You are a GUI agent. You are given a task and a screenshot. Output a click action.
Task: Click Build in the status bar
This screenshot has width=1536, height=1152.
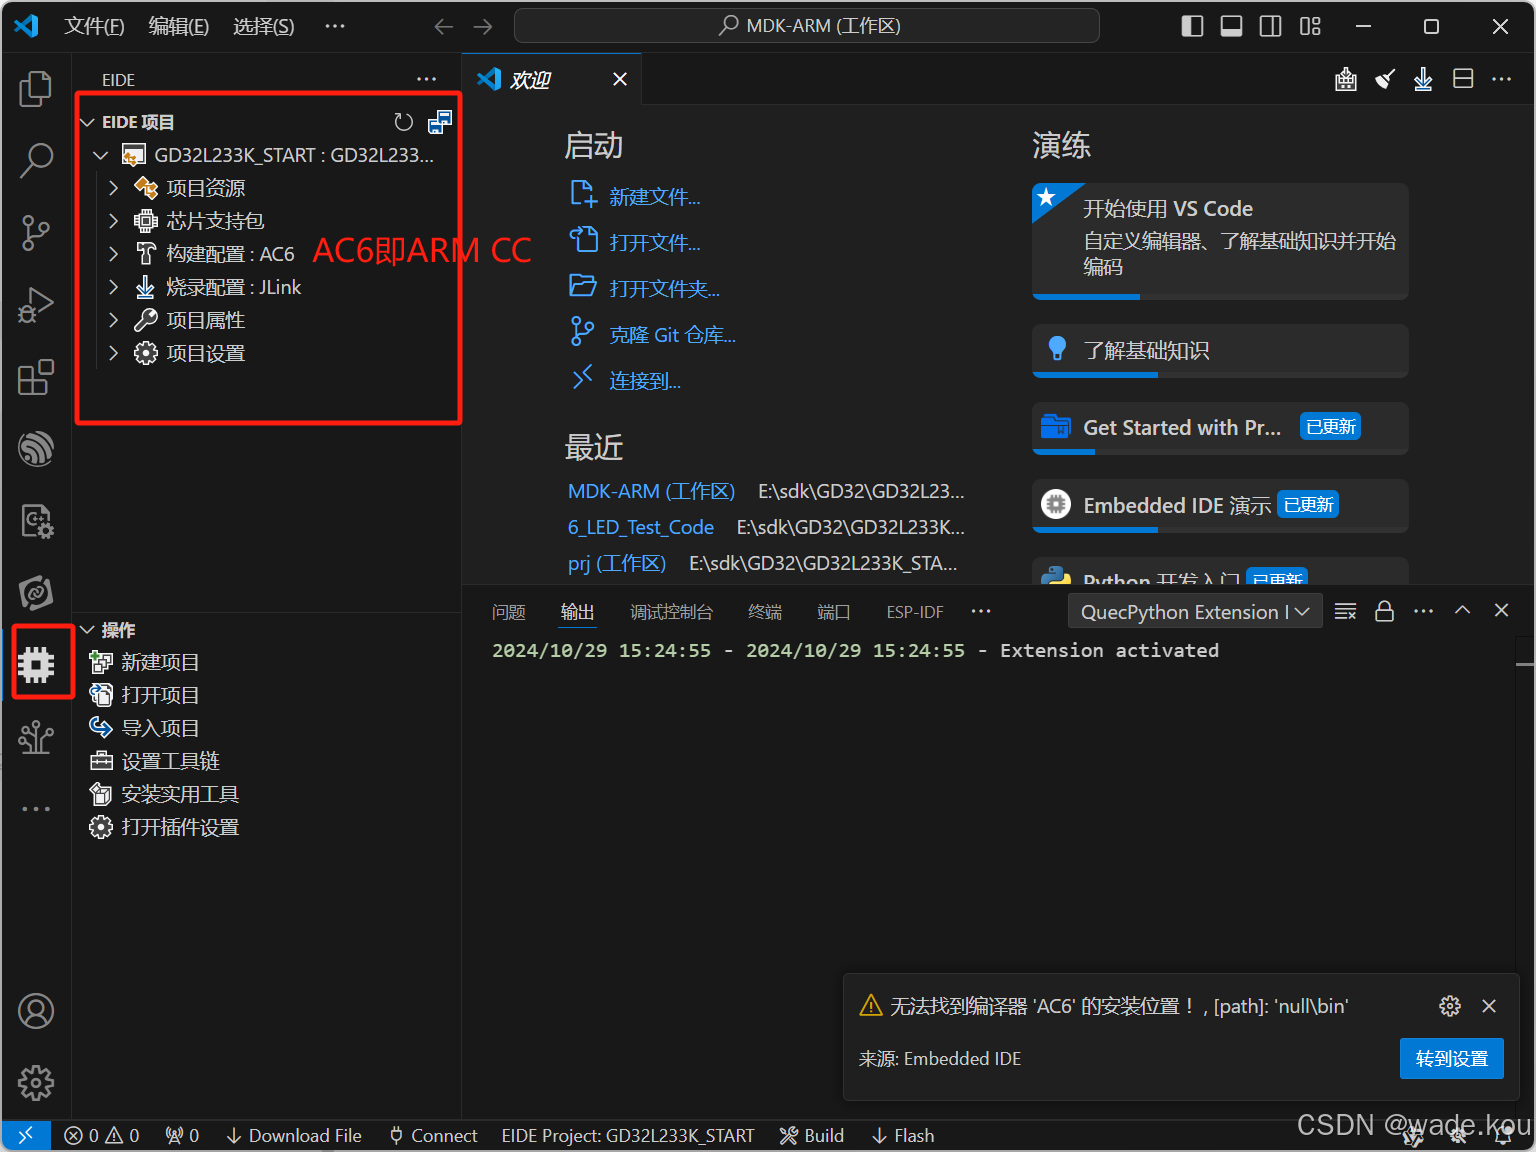(812, 1136)
